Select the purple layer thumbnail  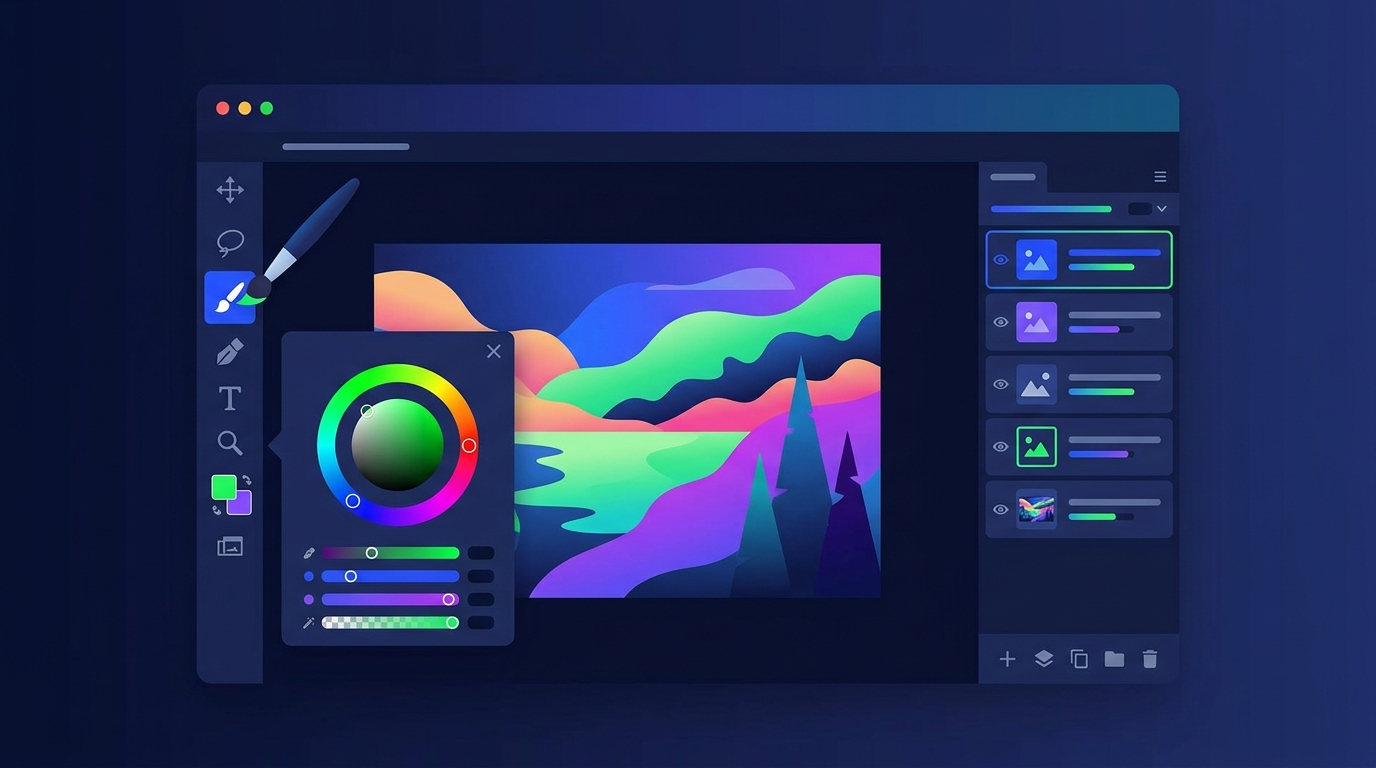click(1037, 322)
